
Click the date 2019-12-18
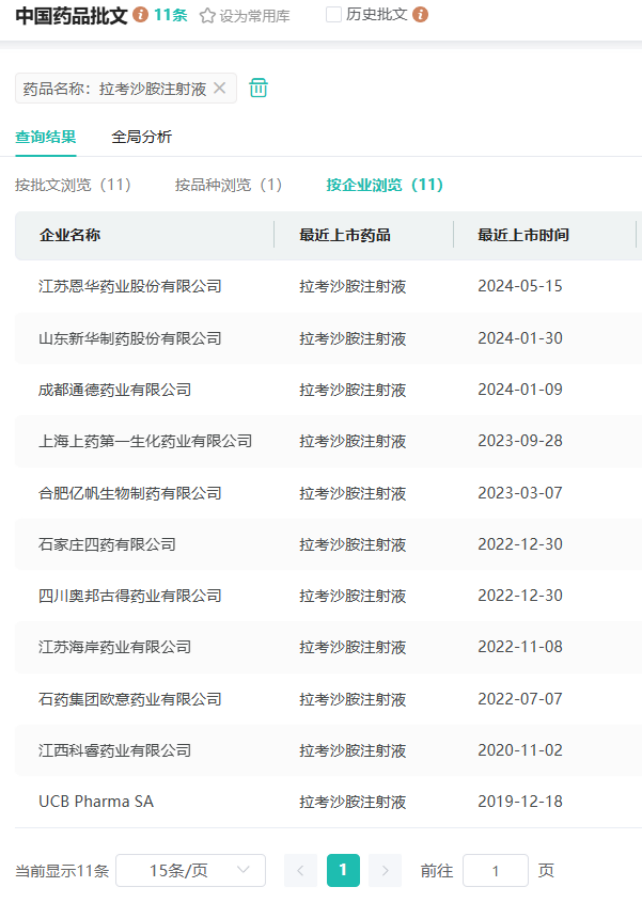pos(520,801)
